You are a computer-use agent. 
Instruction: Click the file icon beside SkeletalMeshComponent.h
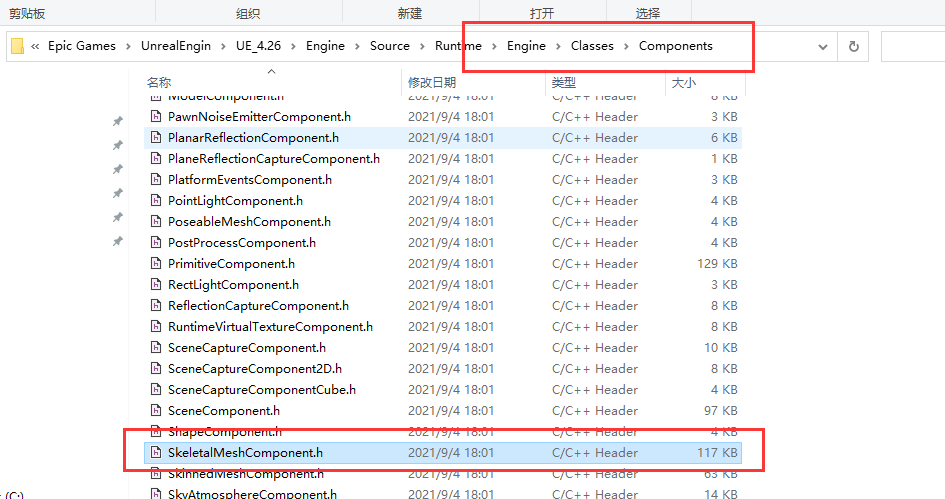coord(156,453)
